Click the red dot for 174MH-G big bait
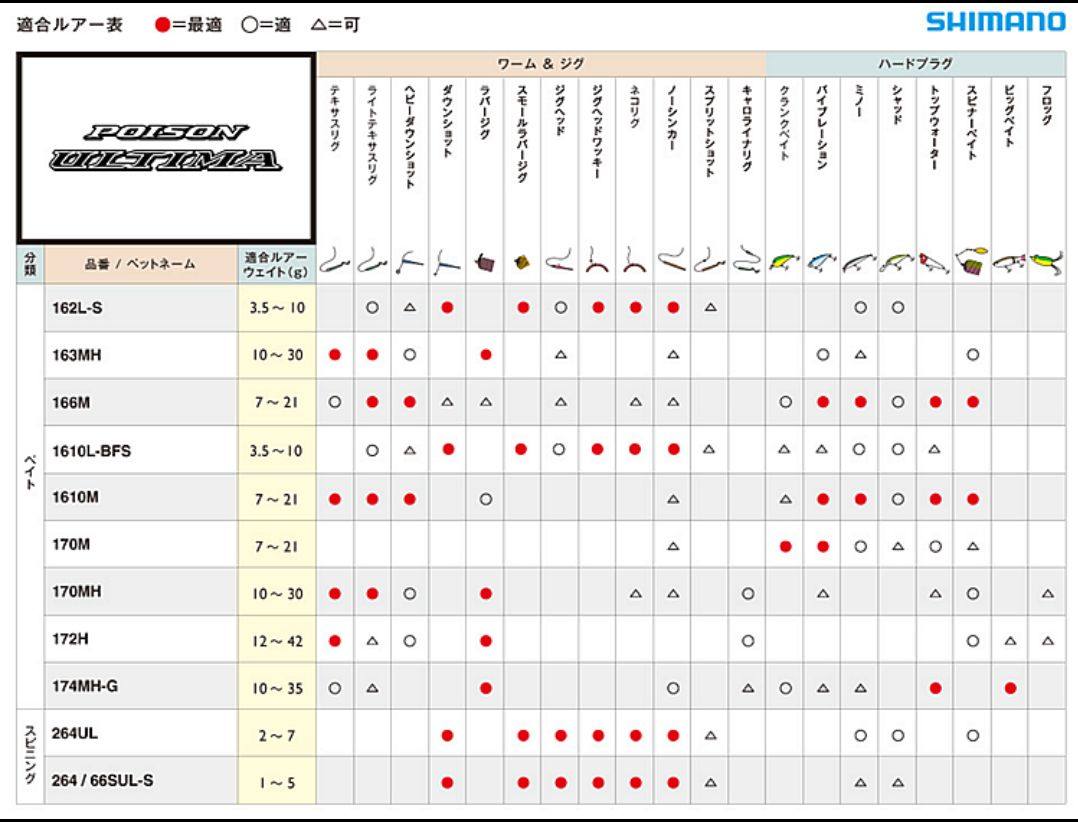The height and width of the screenshot is (822, 1078). (1009, 688)
